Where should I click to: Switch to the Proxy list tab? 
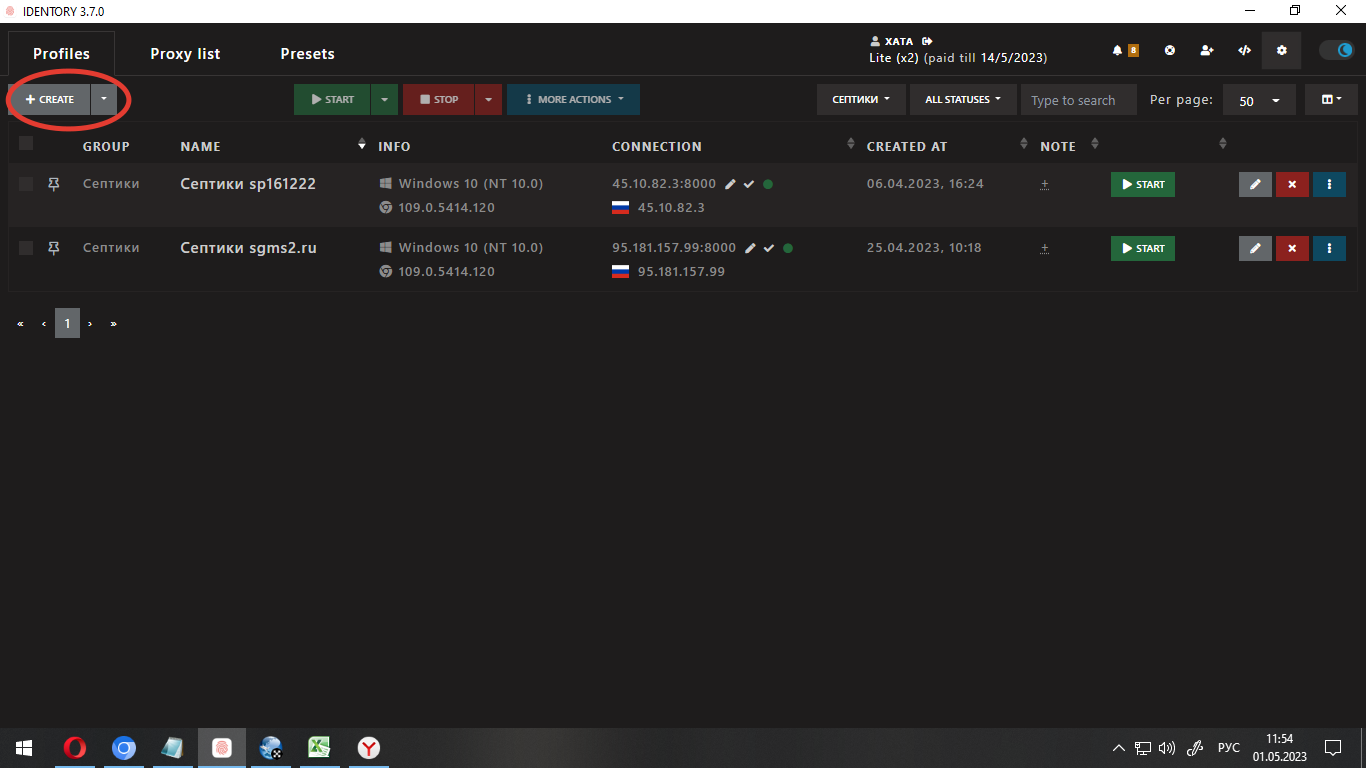pos(185,54)
